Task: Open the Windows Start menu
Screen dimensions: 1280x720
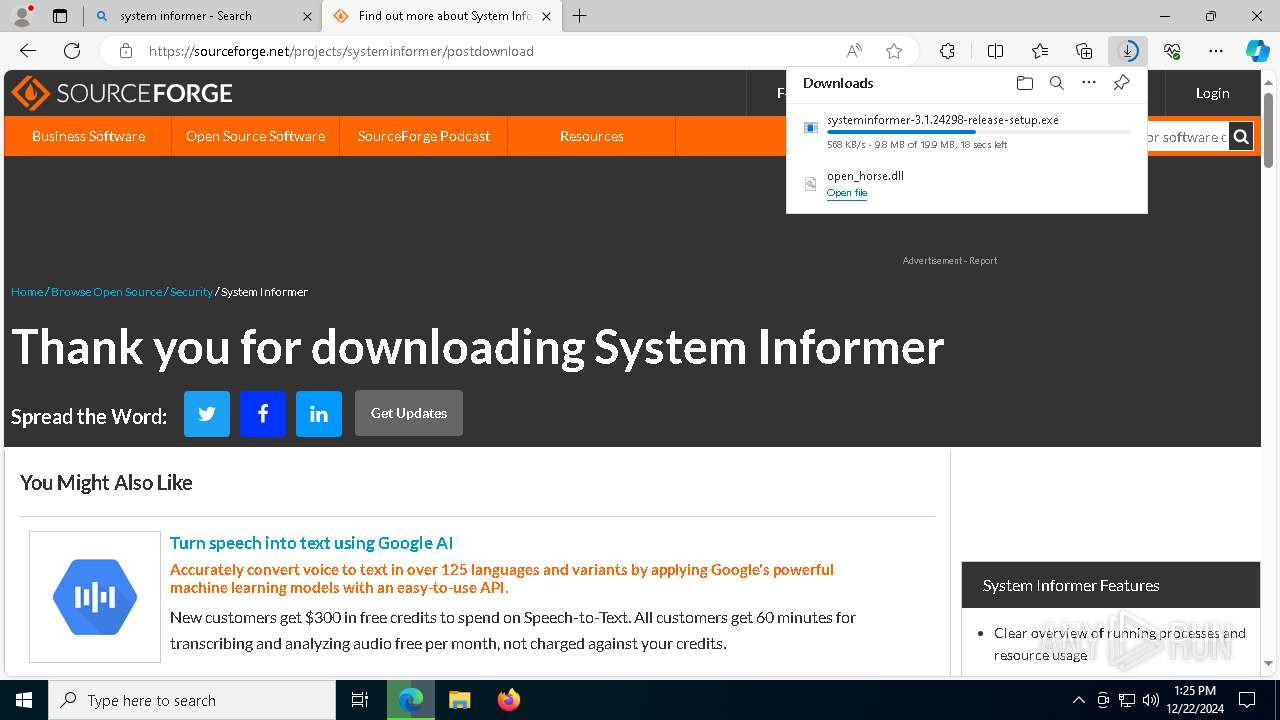Action: (x=24, y=700)
